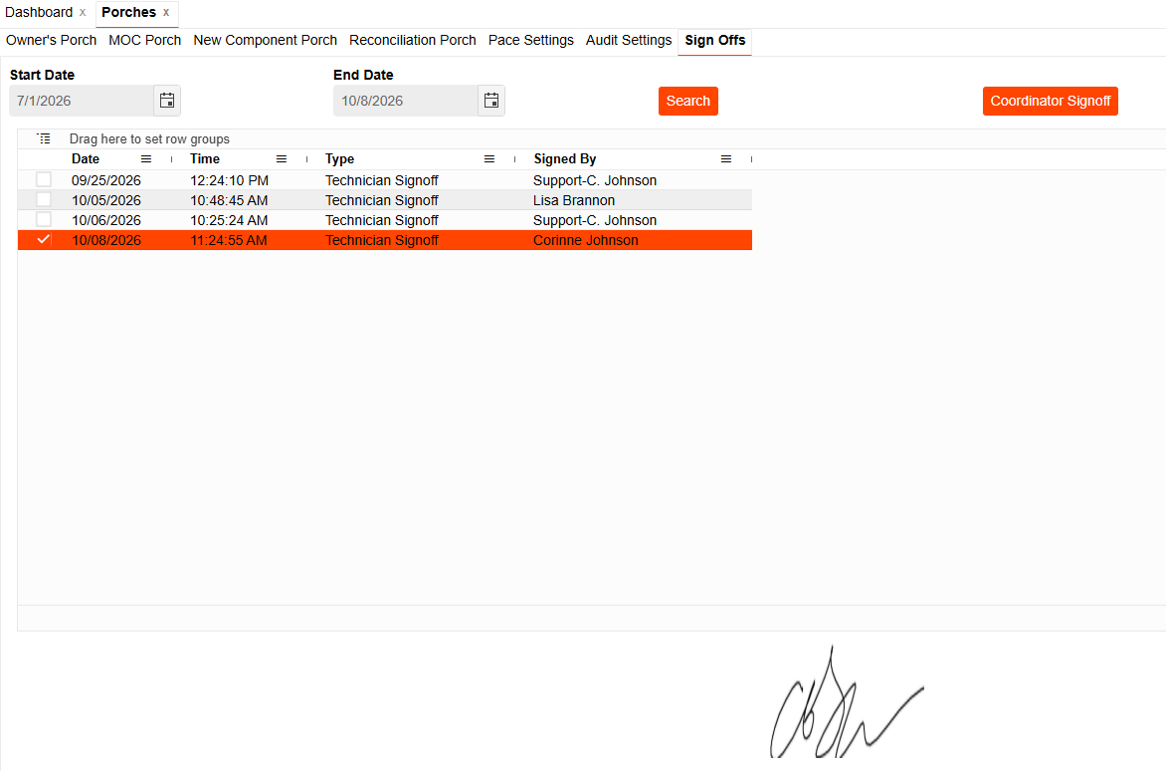Viewport: 1166px width, 771px height.
Task: Open the MOC Porch tab
Action: coord(145,40)
